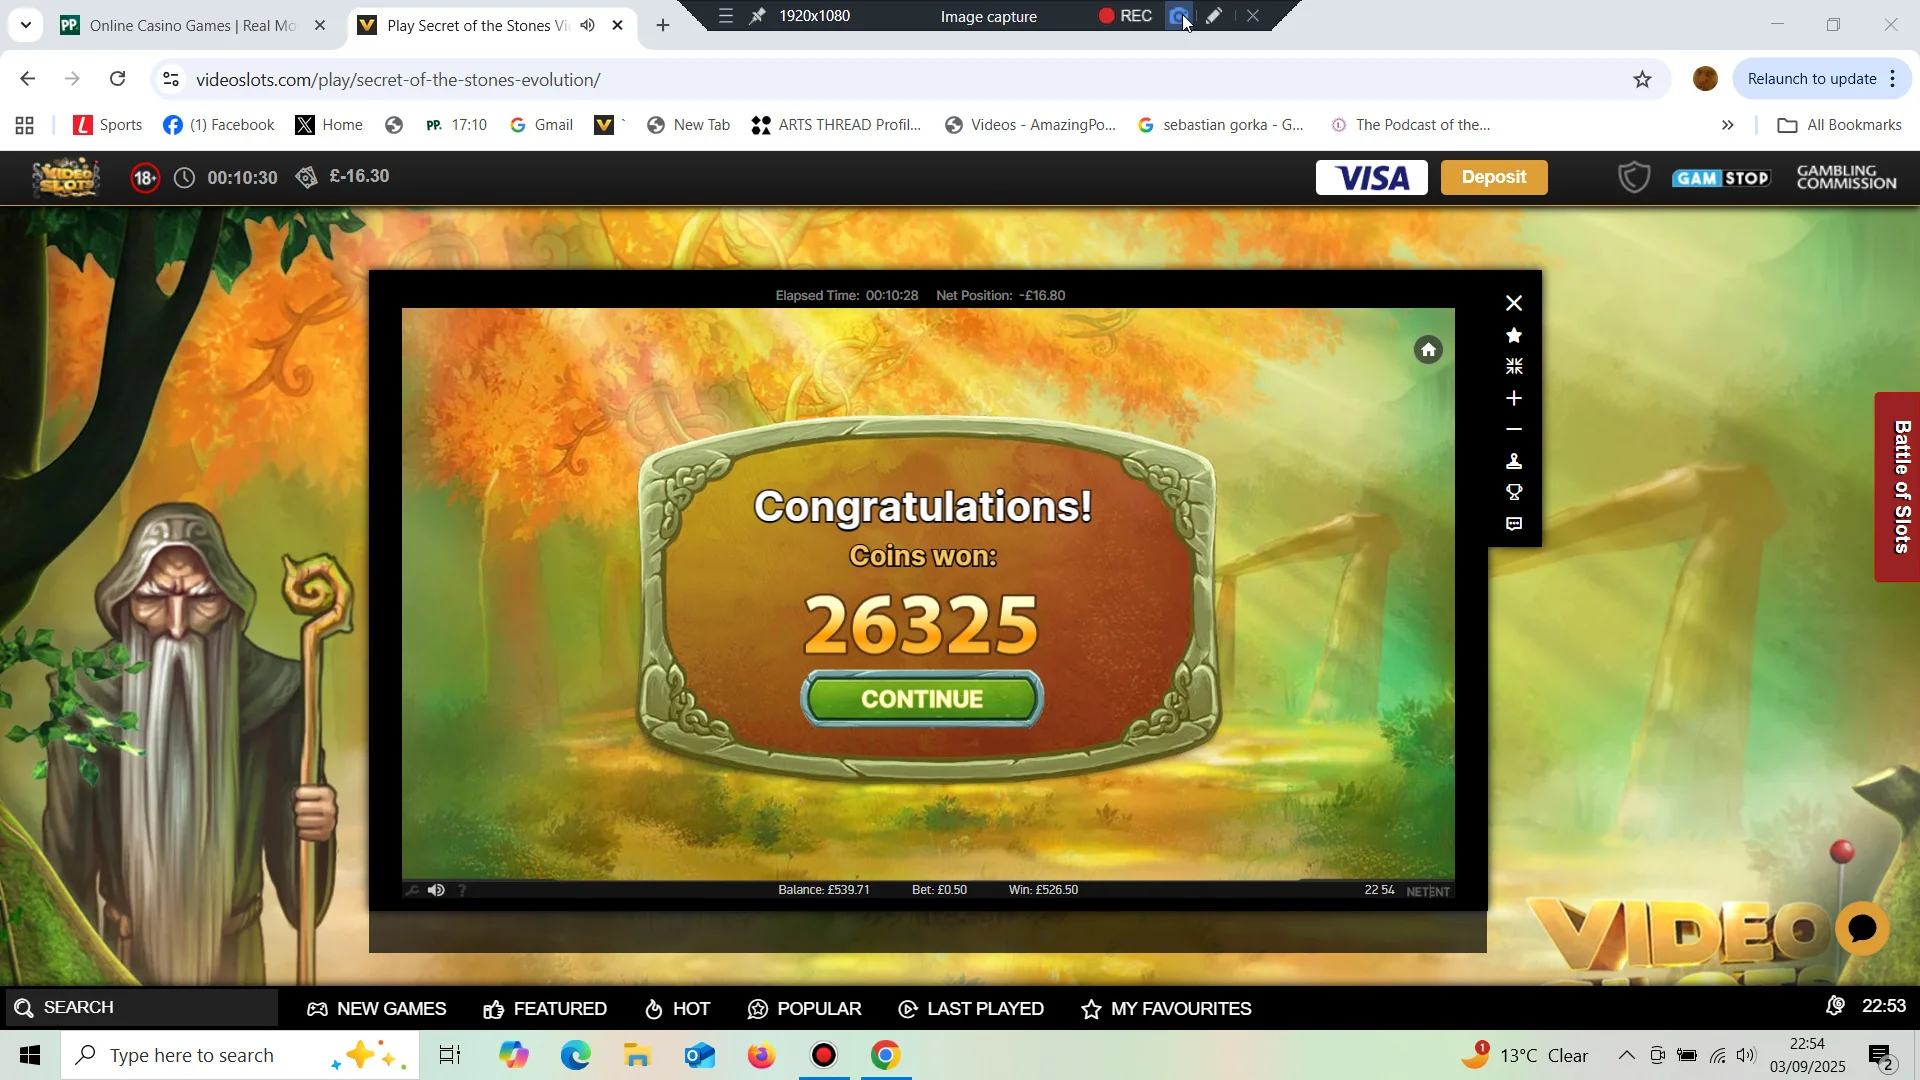This screenshot has height=1080, width=1920.
Task: Click the home icon in game
Action: [x=1428, y=350]
